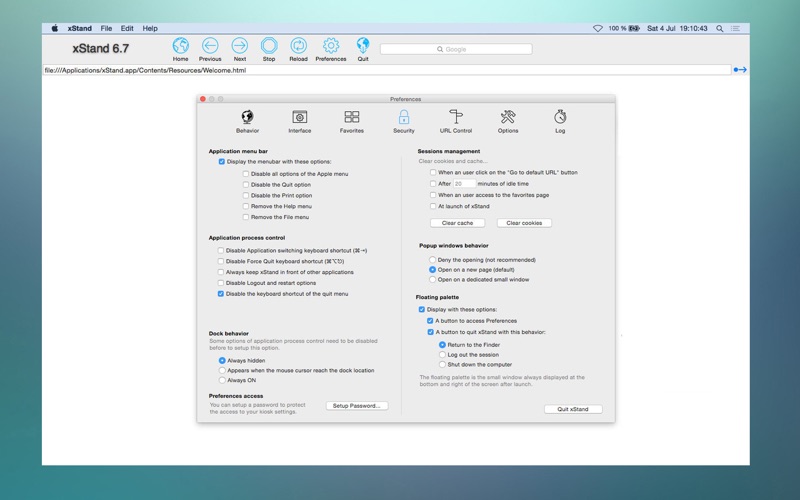Check Disable all options of the Apple menu

pyautogui.click(x=245, y=174)
